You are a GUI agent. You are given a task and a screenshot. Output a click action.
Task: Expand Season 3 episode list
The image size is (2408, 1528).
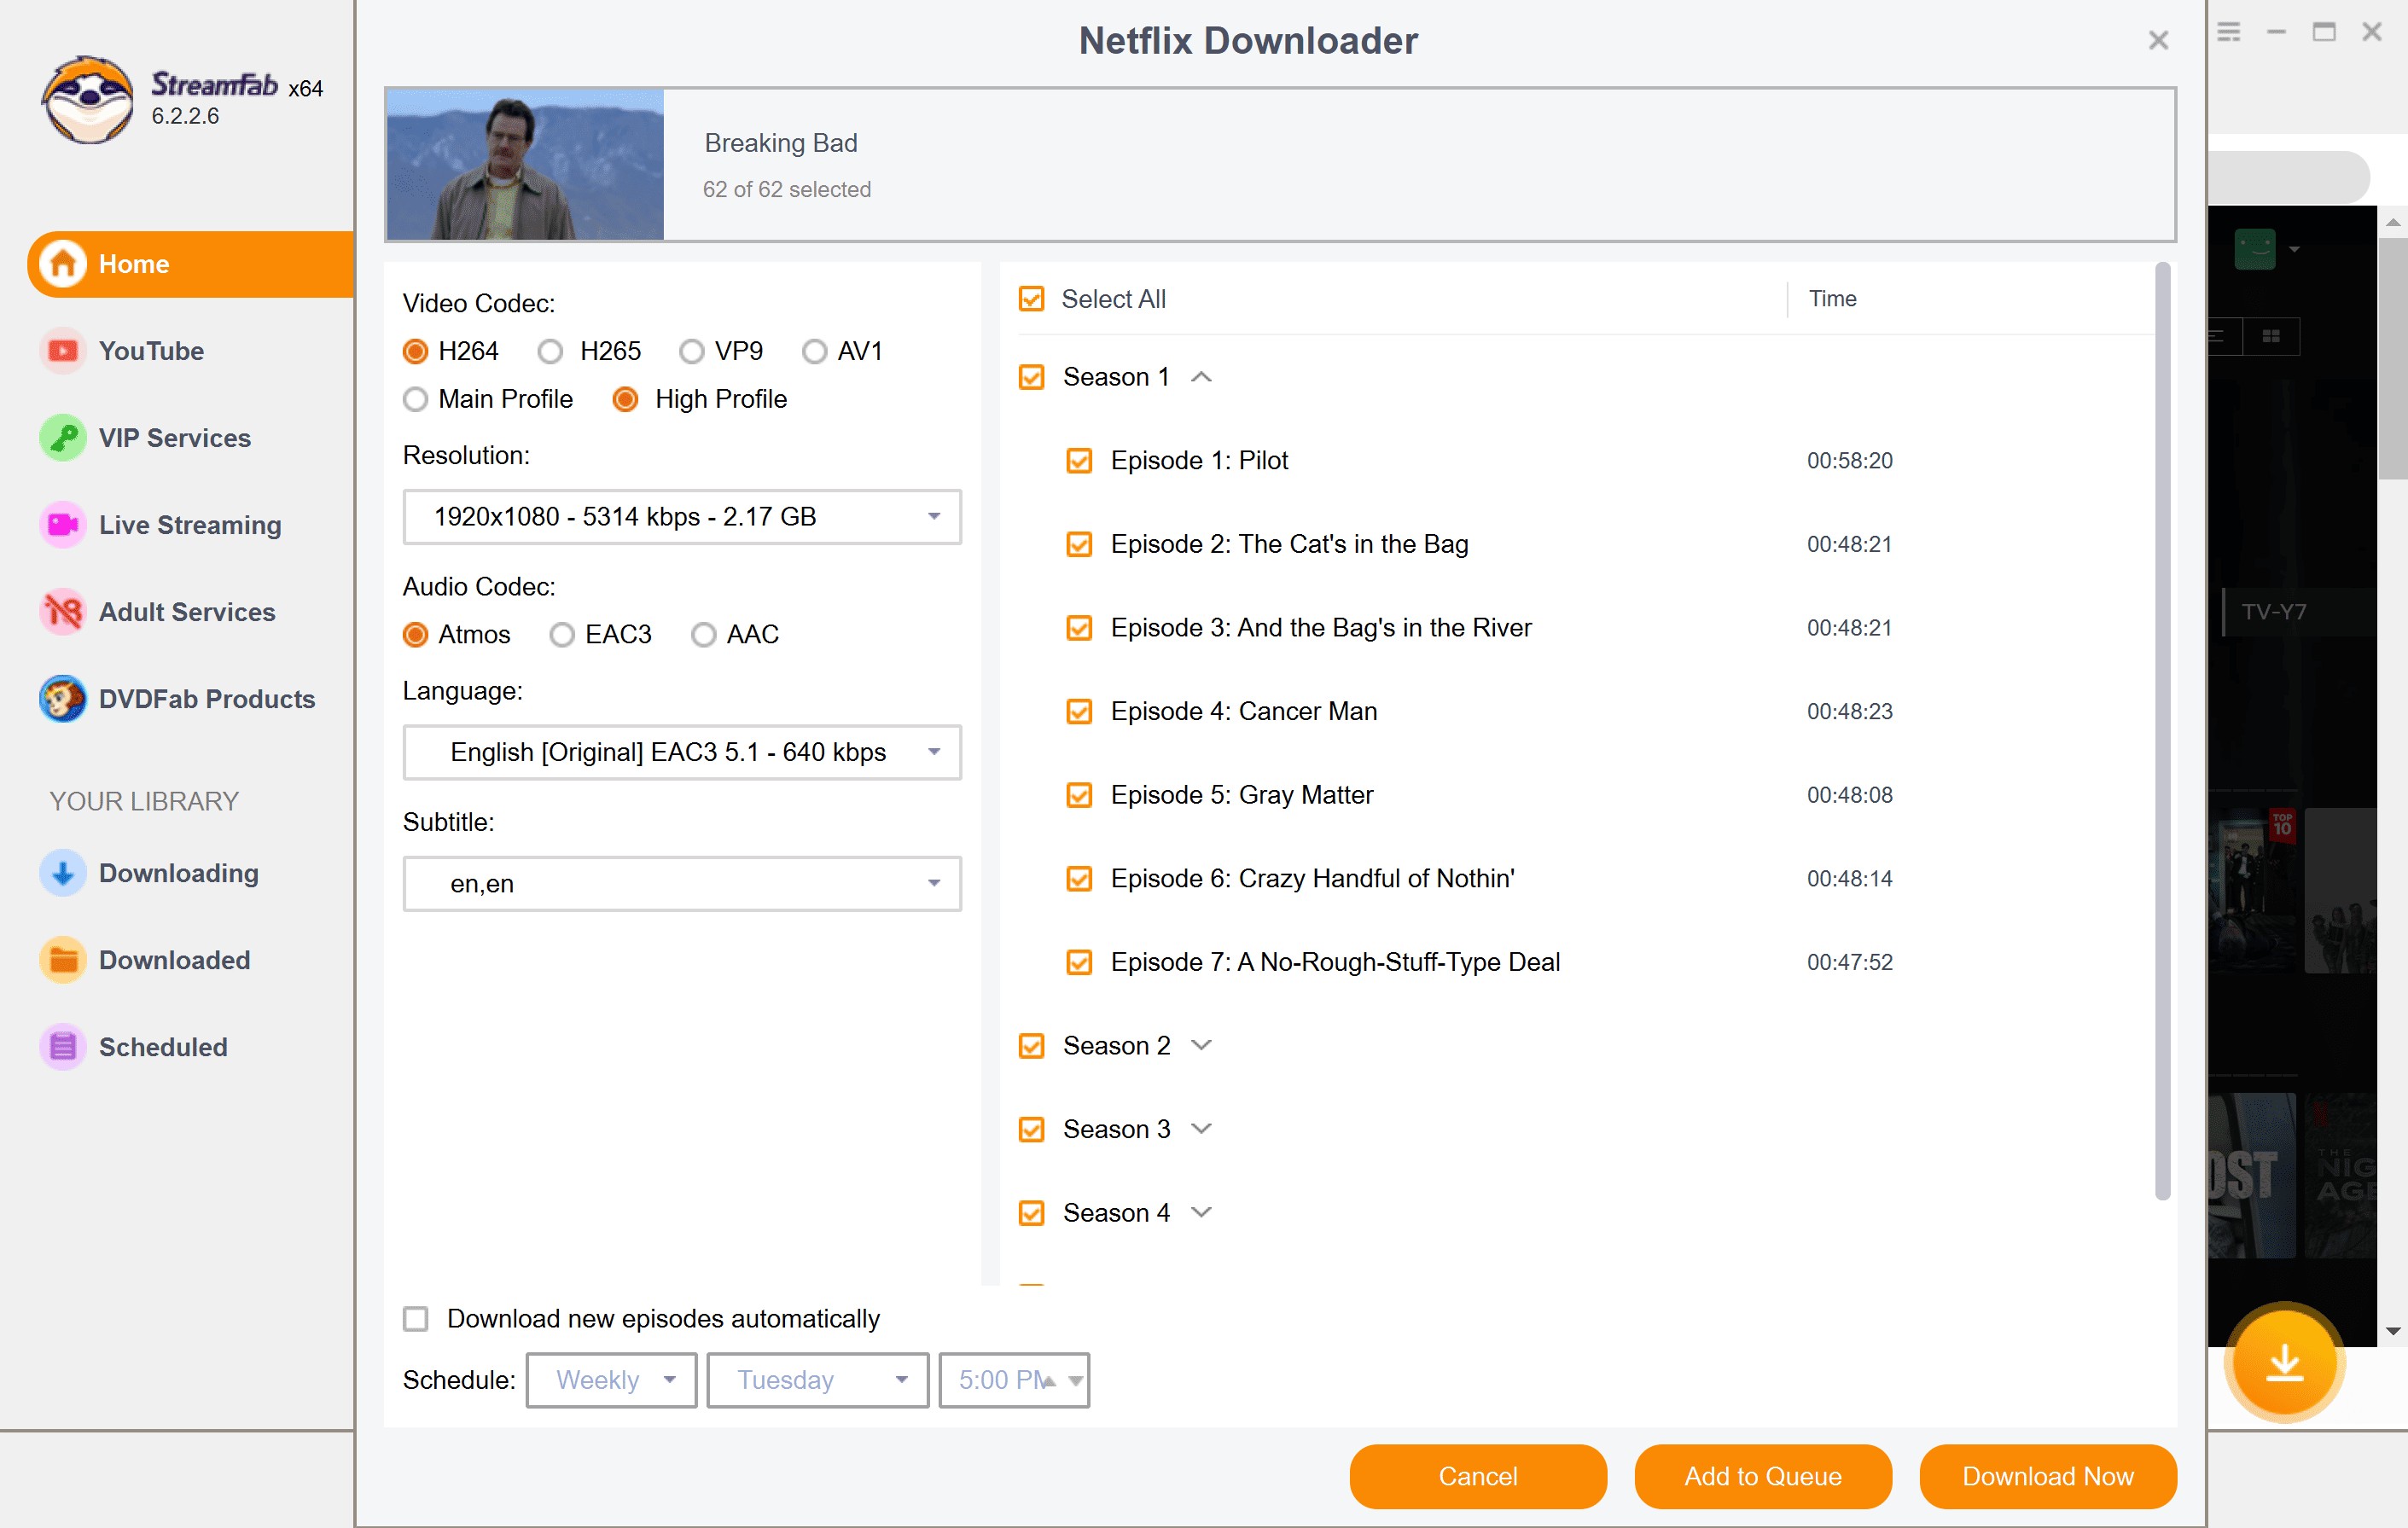pos(1202,1129)
